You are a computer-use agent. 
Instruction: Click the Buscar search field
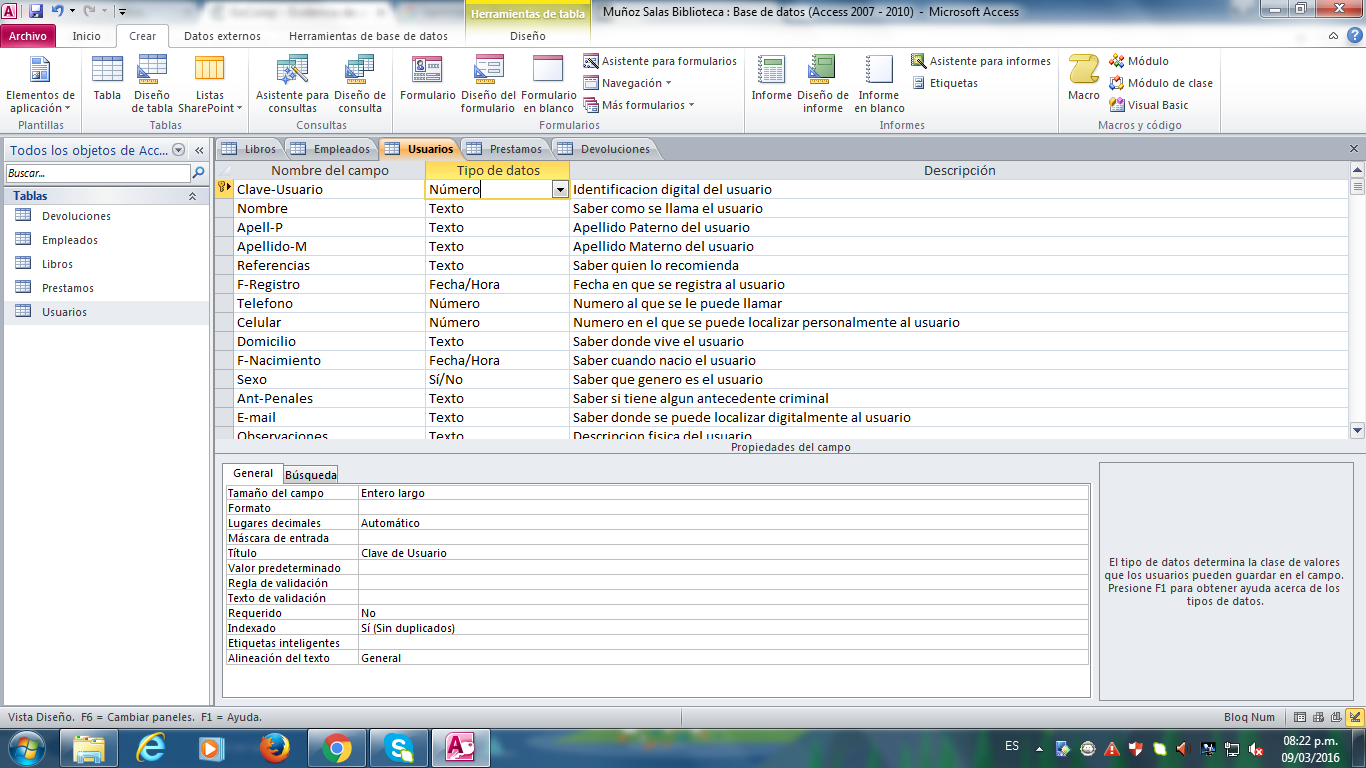(x=96, y=173)
